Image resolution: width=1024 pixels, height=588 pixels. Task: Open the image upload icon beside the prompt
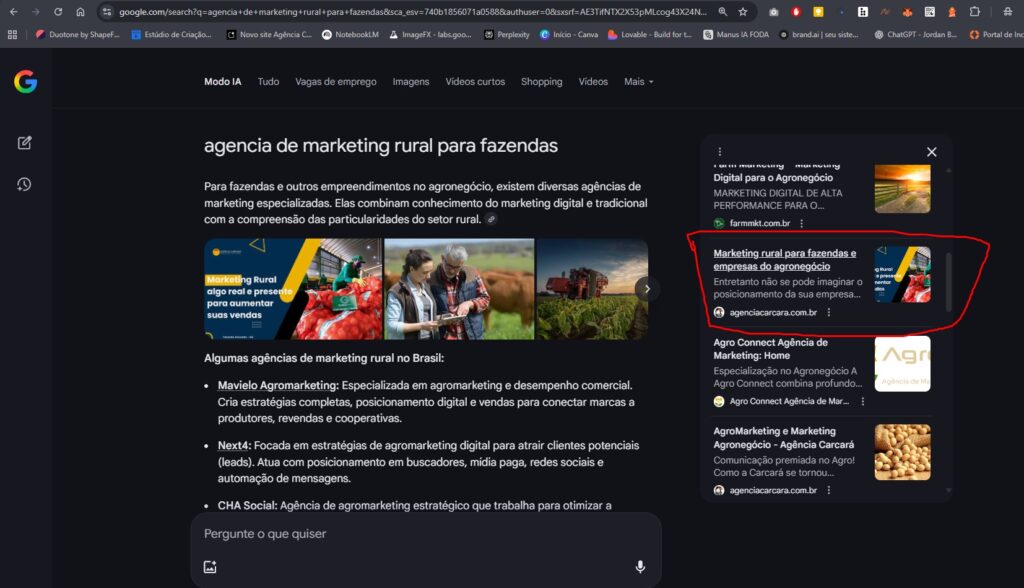click(209, 566)
